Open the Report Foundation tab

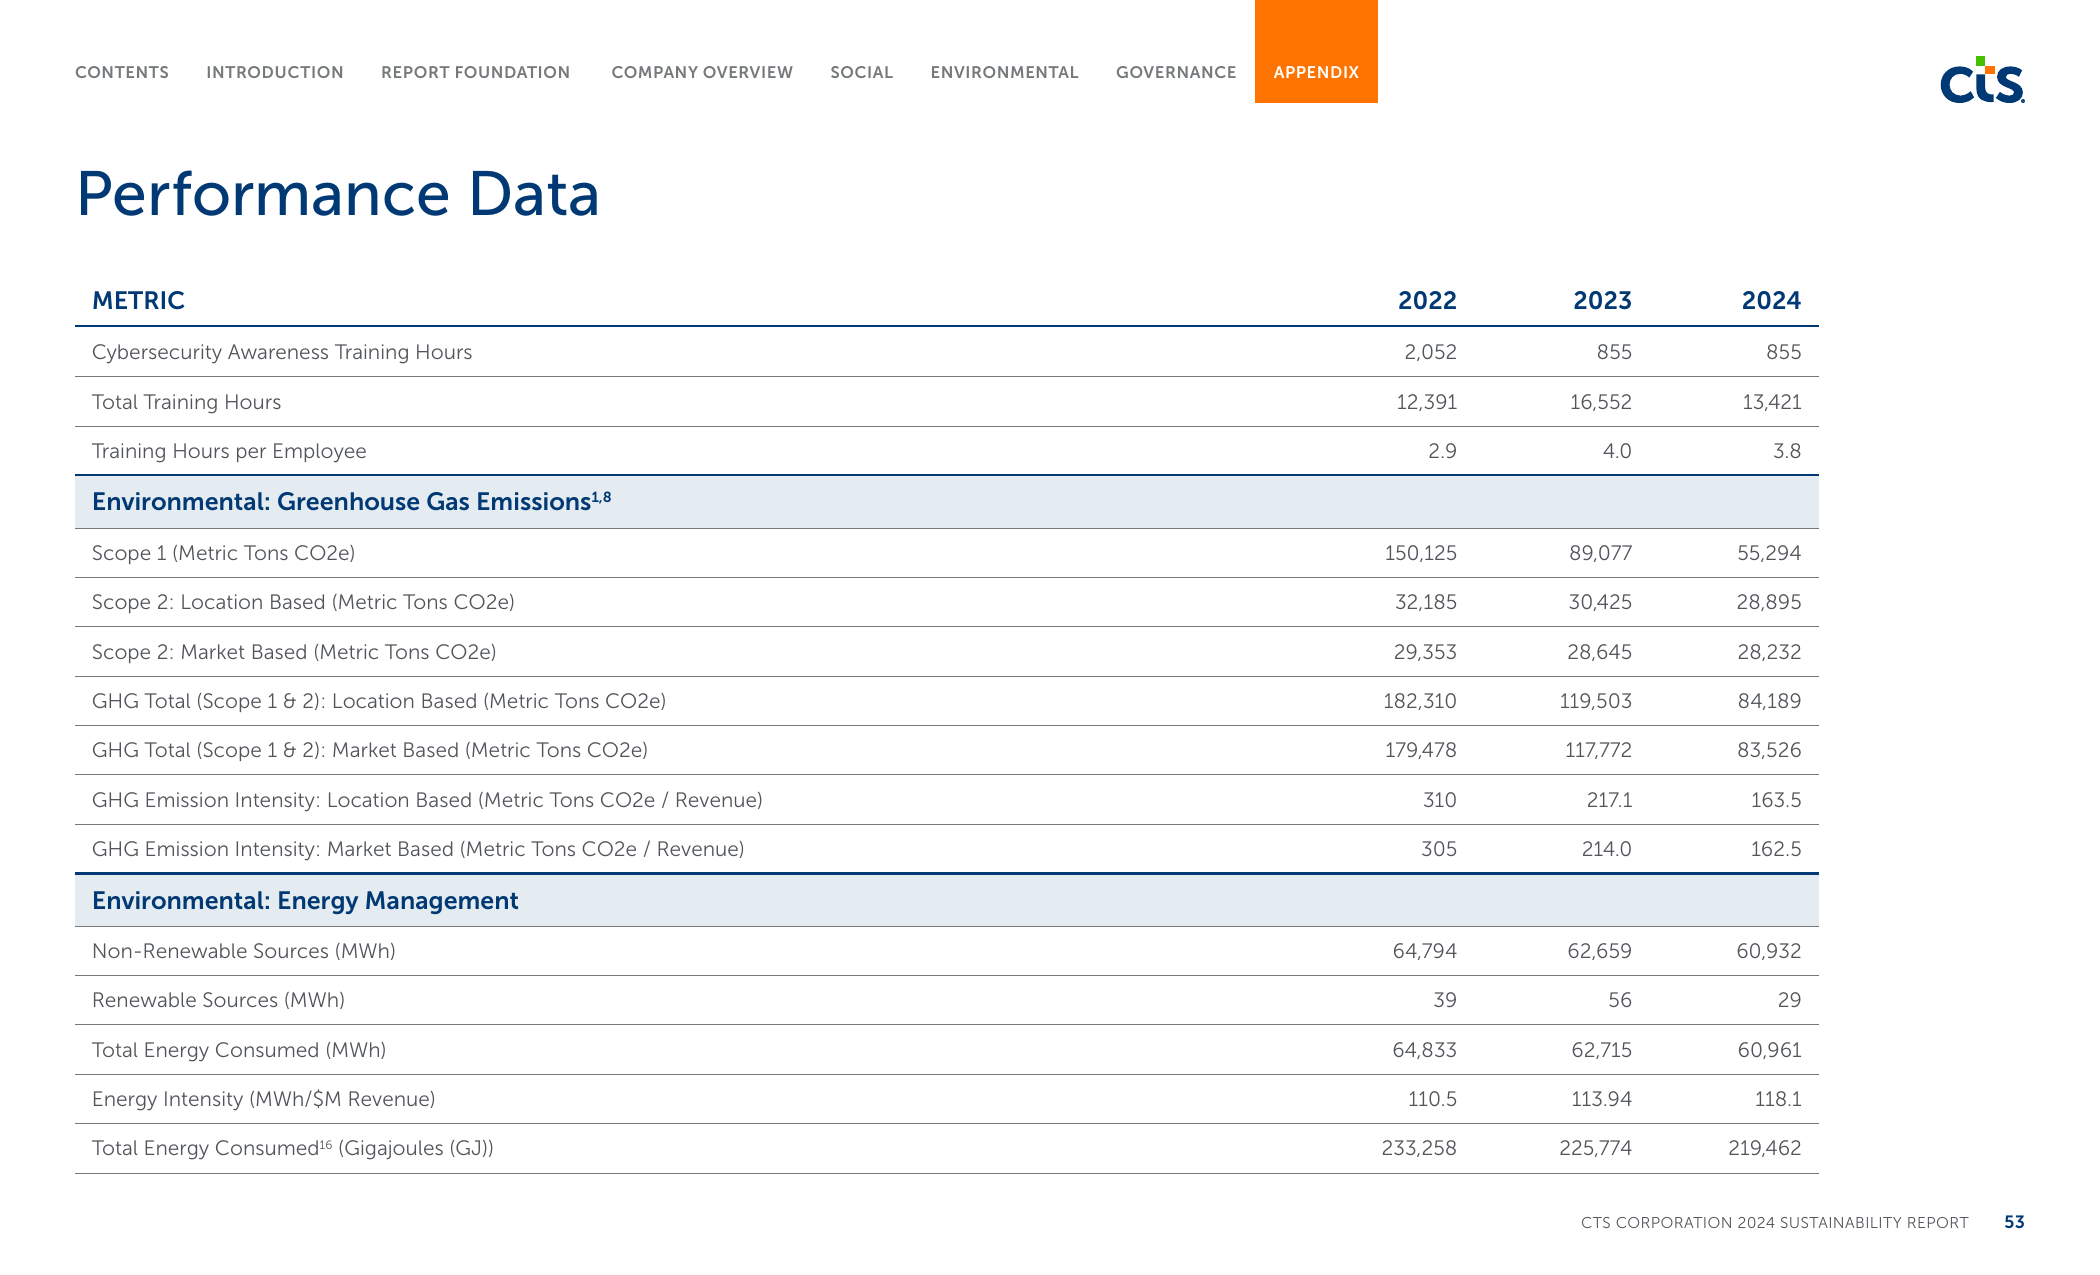click(476, 72)
